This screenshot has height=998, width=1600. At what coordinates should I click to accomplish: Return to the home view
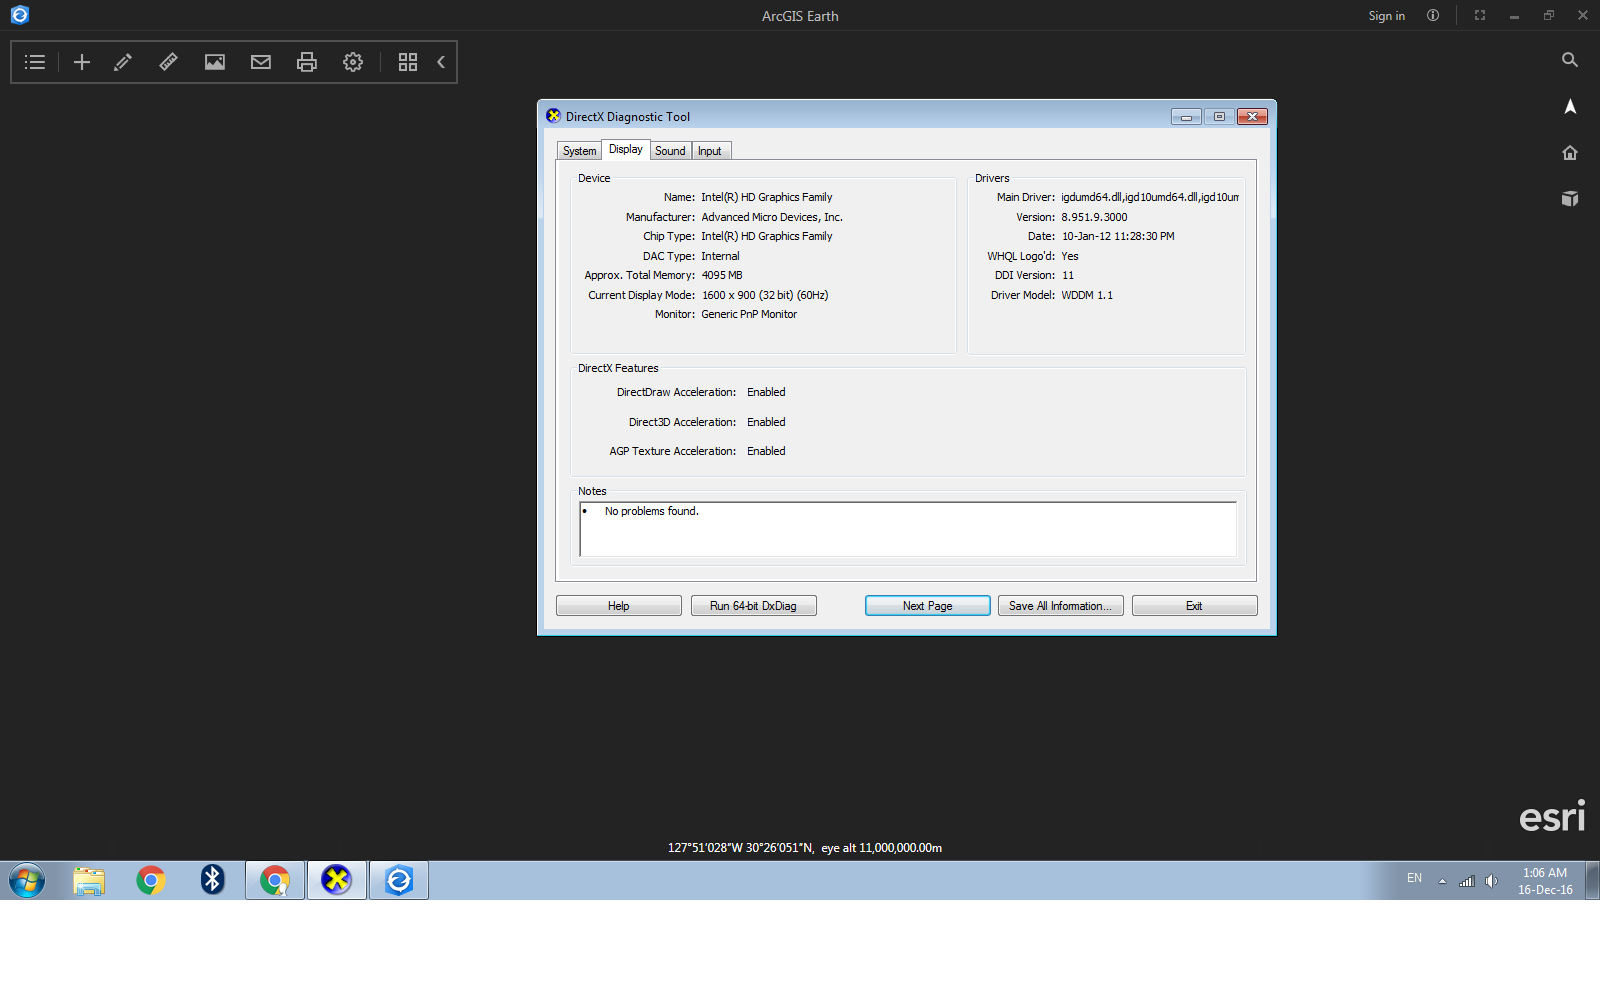click(1570, 153)
